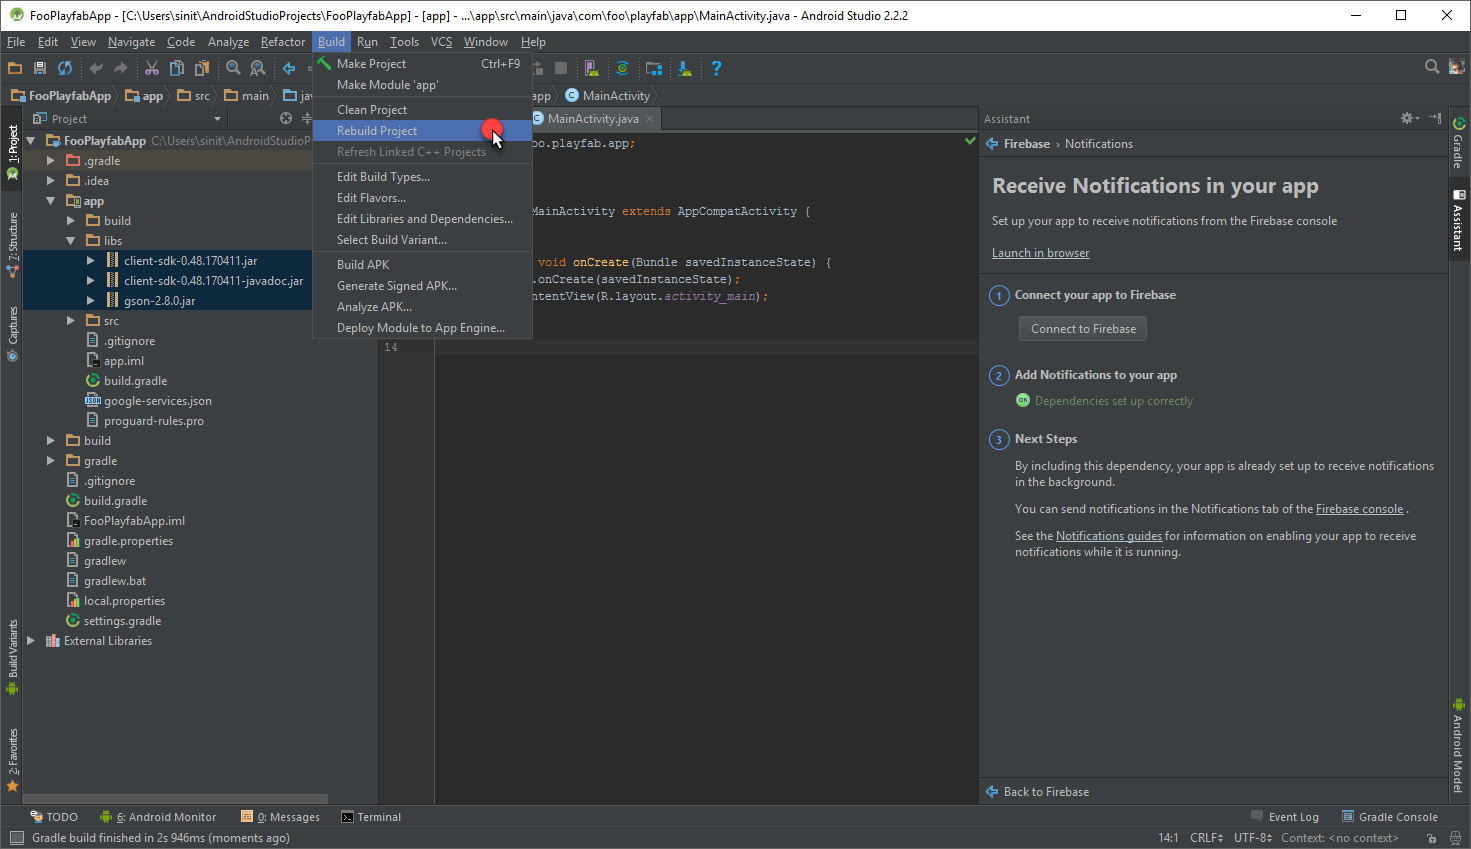The height and width of the screenshot is (849, 1471).
Task: Click the Firebase back arrow icon in breadcrumb
Action: tap(992, 144)
